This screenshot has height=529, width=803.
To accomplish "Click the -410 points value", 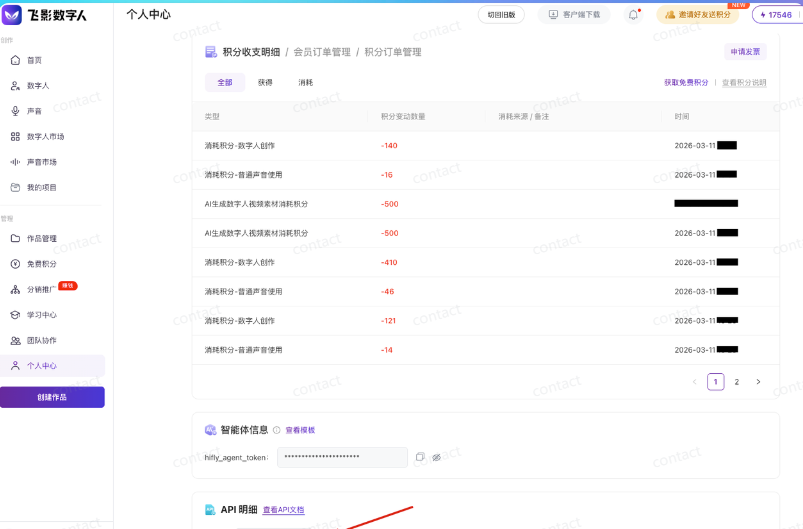I will (x=389, y=262).
